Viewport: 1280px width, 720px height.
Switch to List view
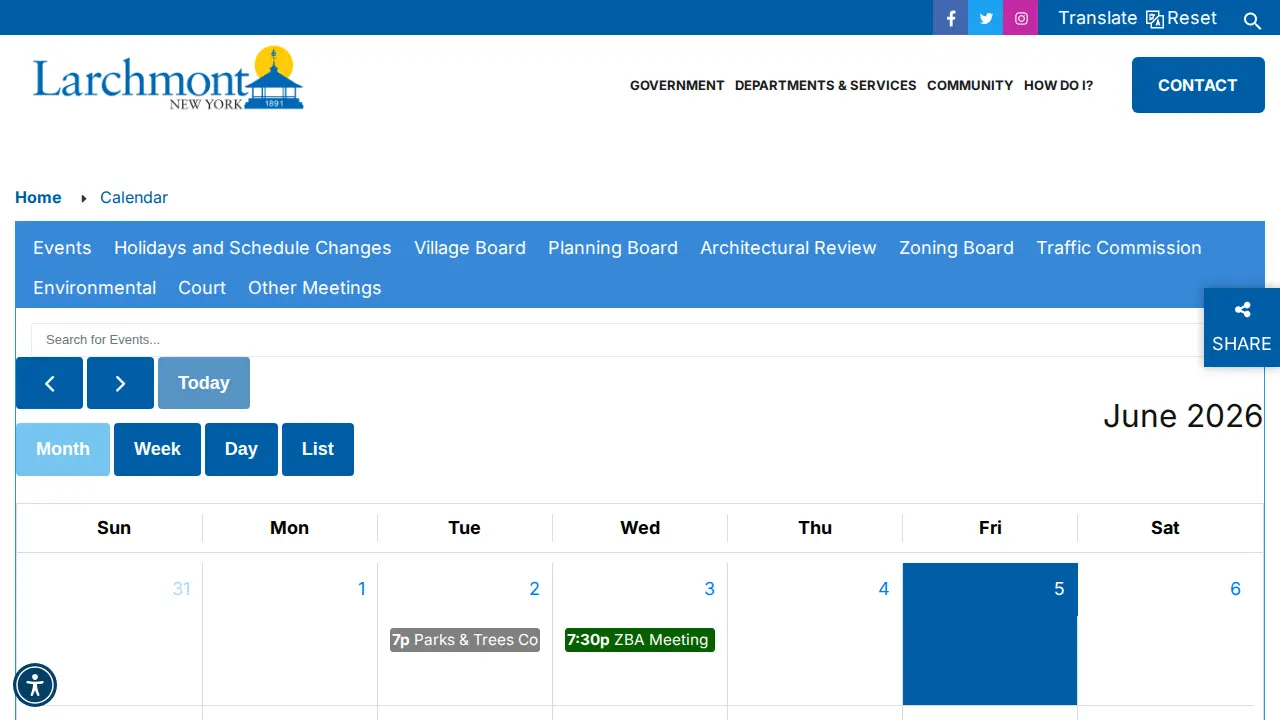pos(318,449)
